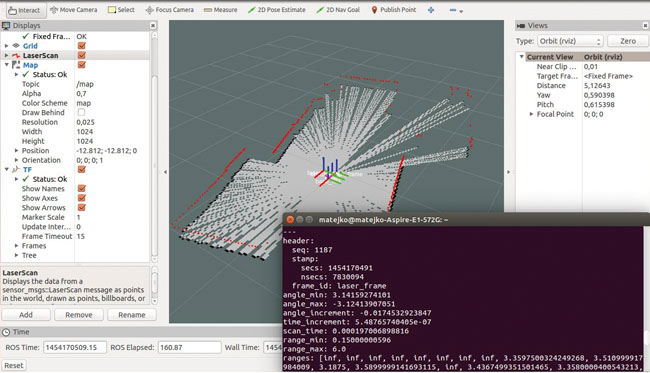The image size is (650, 373).
Task: Choose the Select tool in toolbar
Action: pyautogui.click(x=121, y=10)
